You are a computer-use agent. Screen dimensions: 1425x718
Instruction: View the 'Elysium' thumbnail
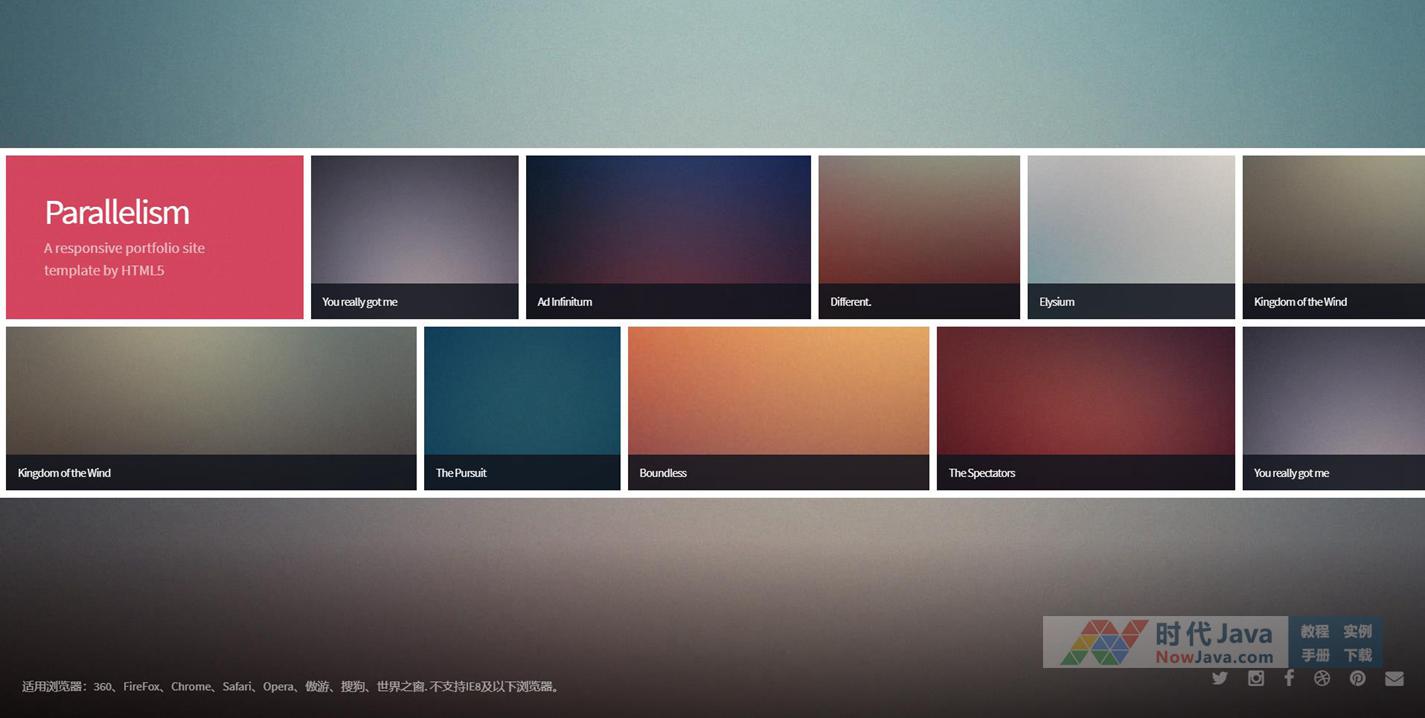(x=1131, y=237)
